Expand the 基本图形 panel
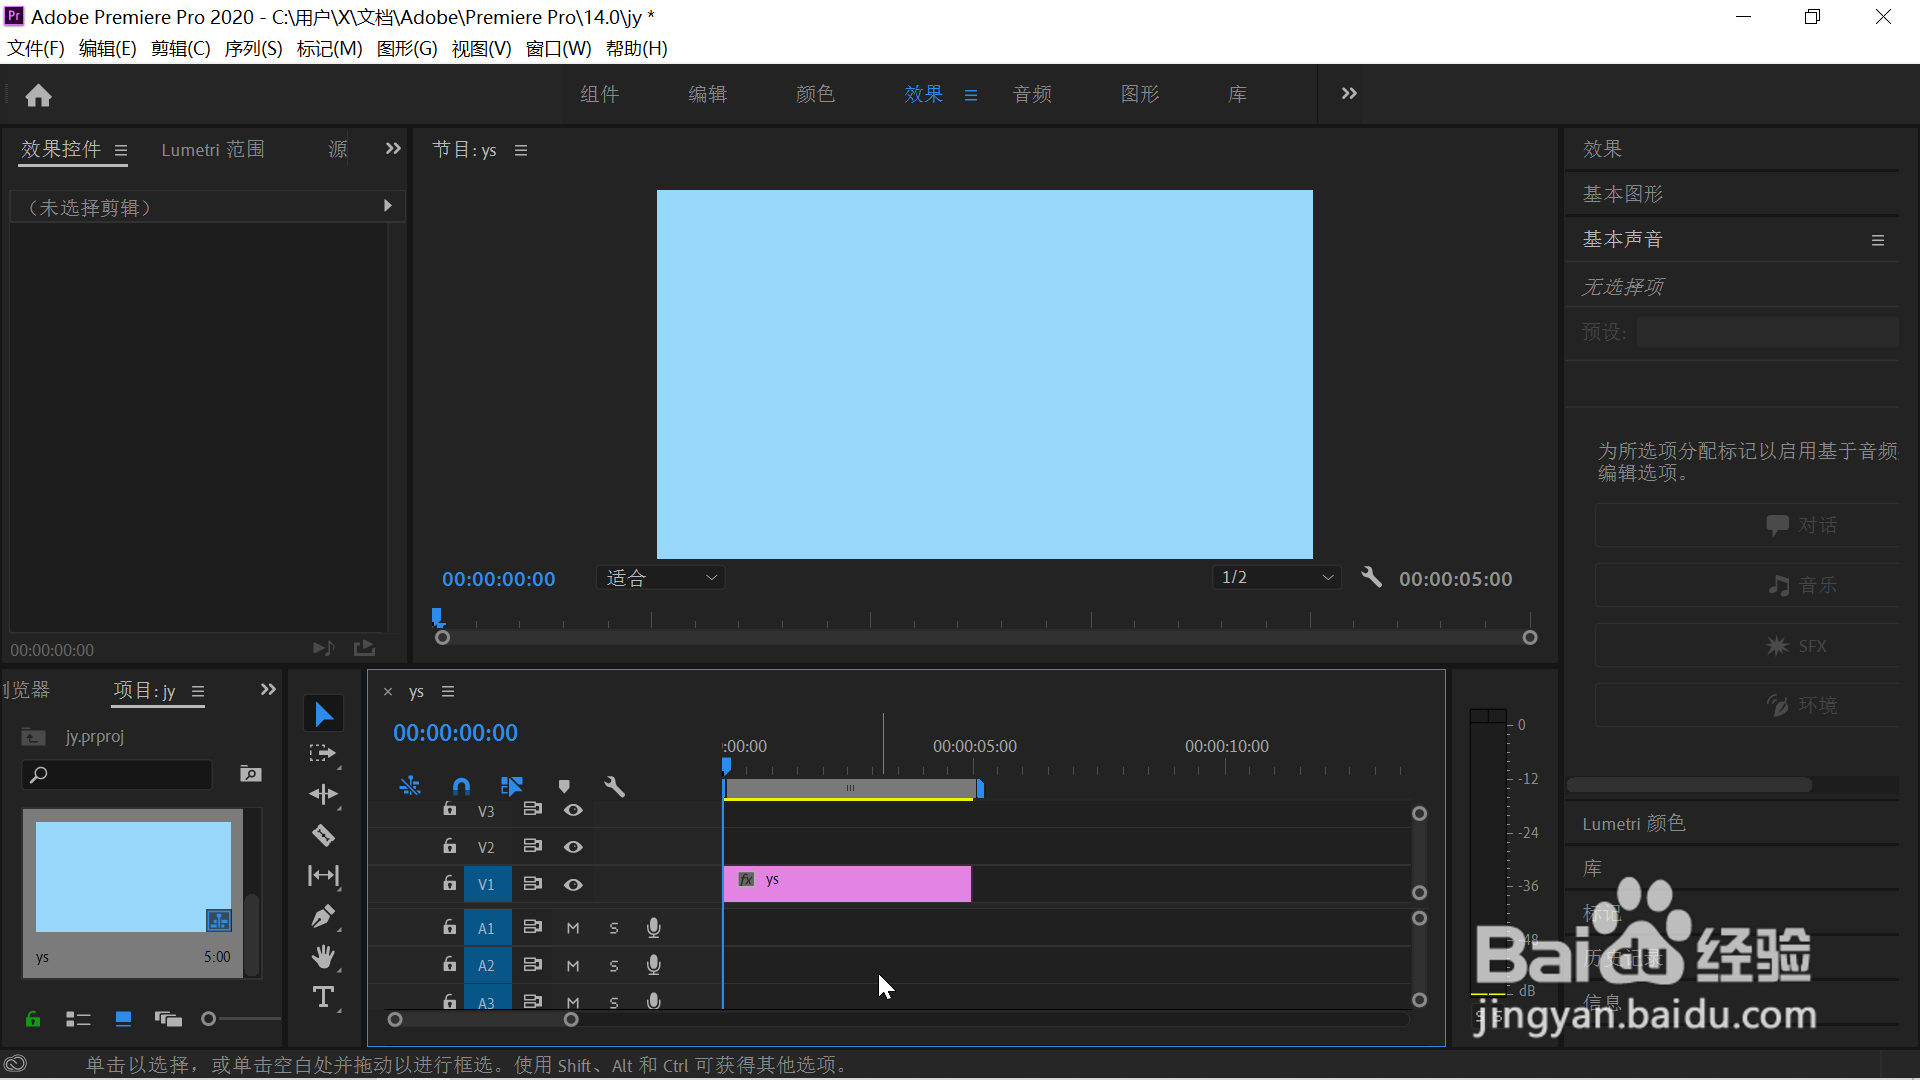The height and width of the screenshot is (1080, 1920). 1622,194
